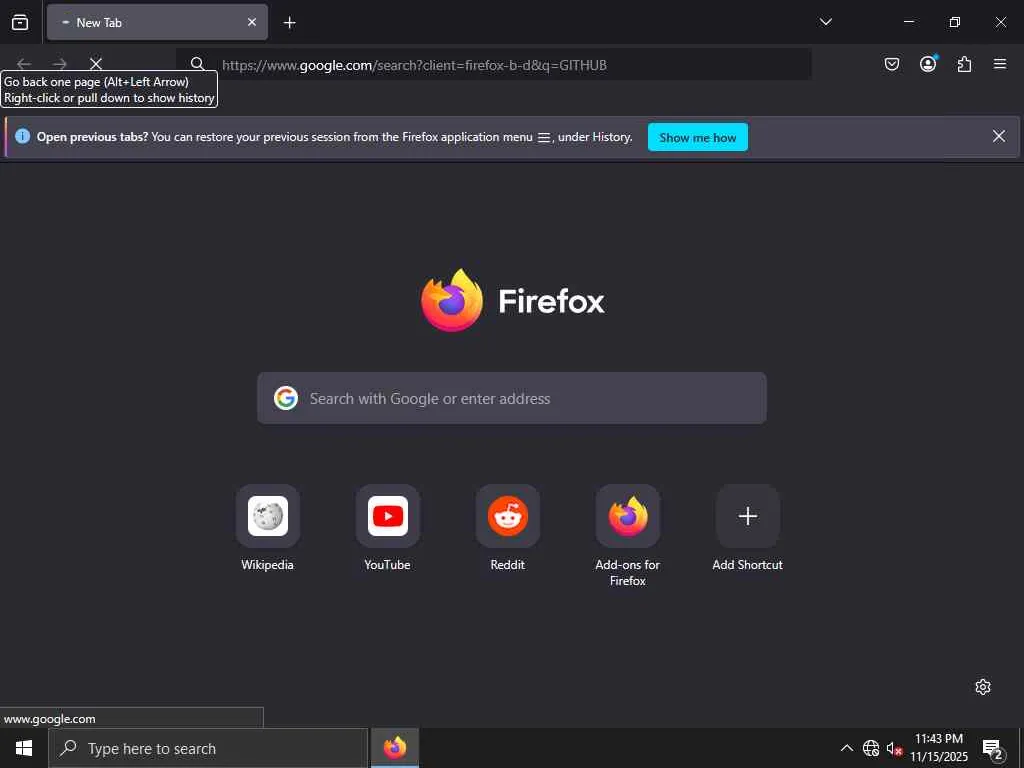
Task: Open the Wikipedia shortcut
Action: pos(268,516)
